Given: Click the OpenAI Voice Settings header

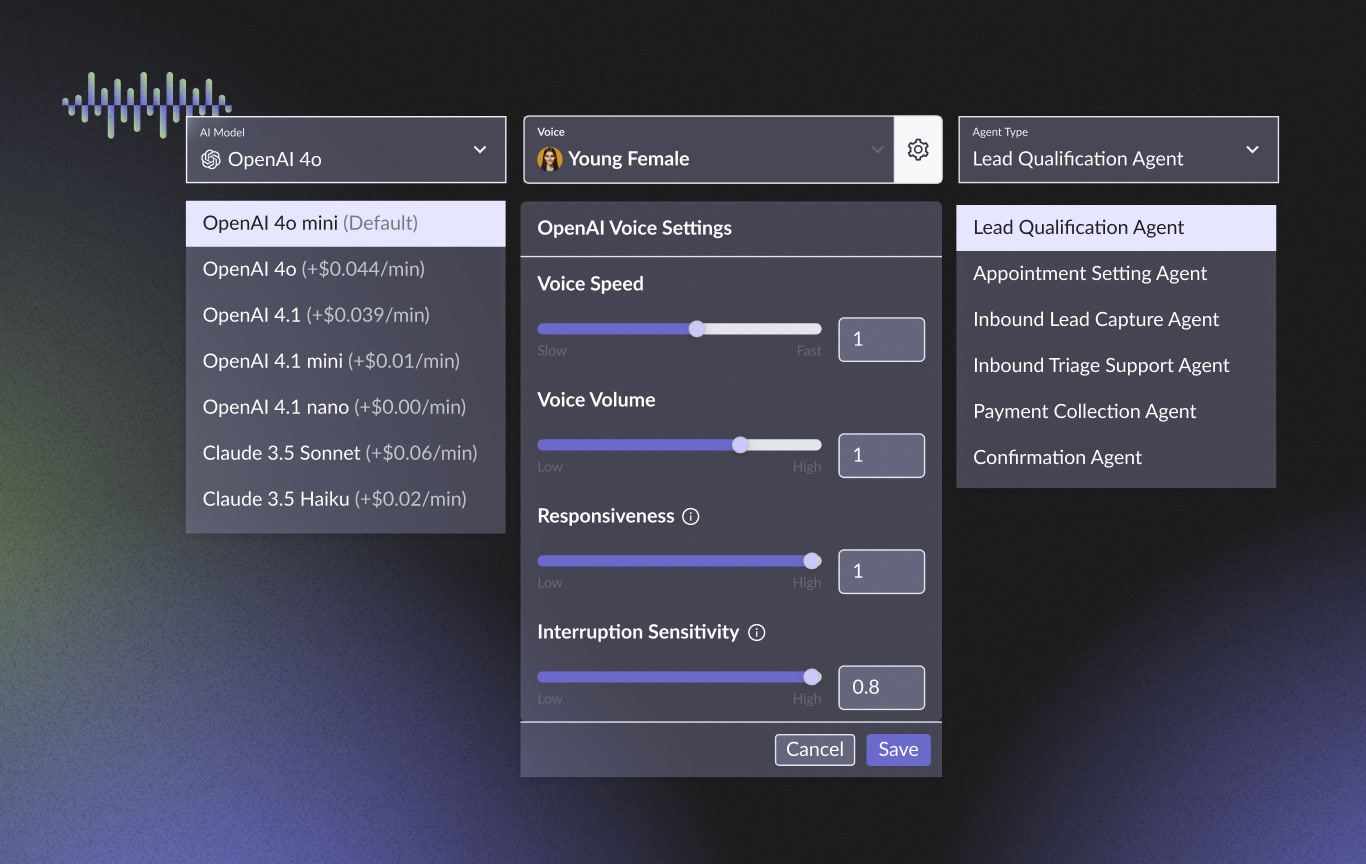Looking at the screenshot, I should tap(635, 229).
